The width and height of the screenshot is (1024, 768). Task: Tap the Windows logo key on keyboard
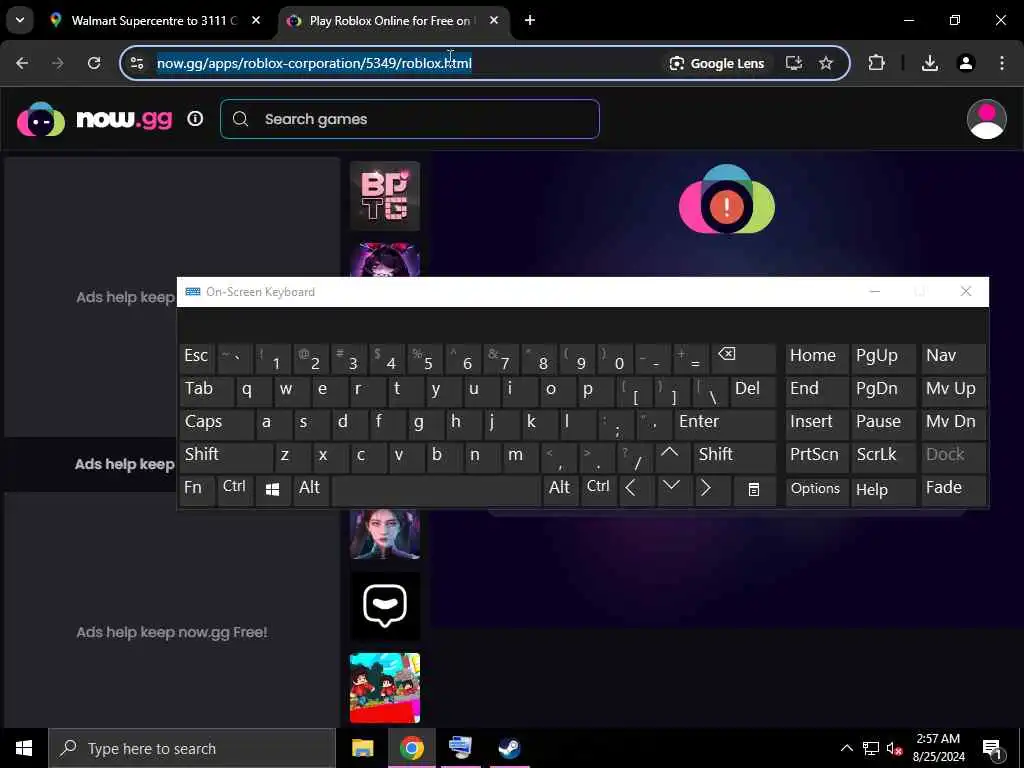(x=272, y=489)
